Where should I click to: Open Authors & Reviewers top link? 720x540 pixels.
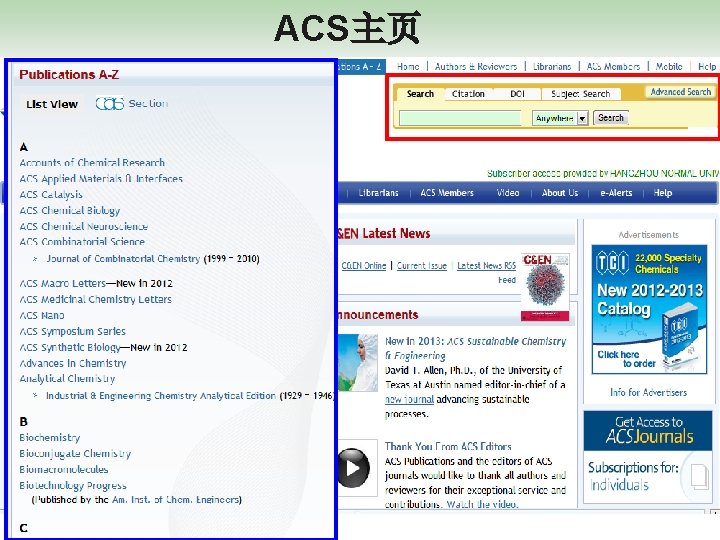[476, 67]
